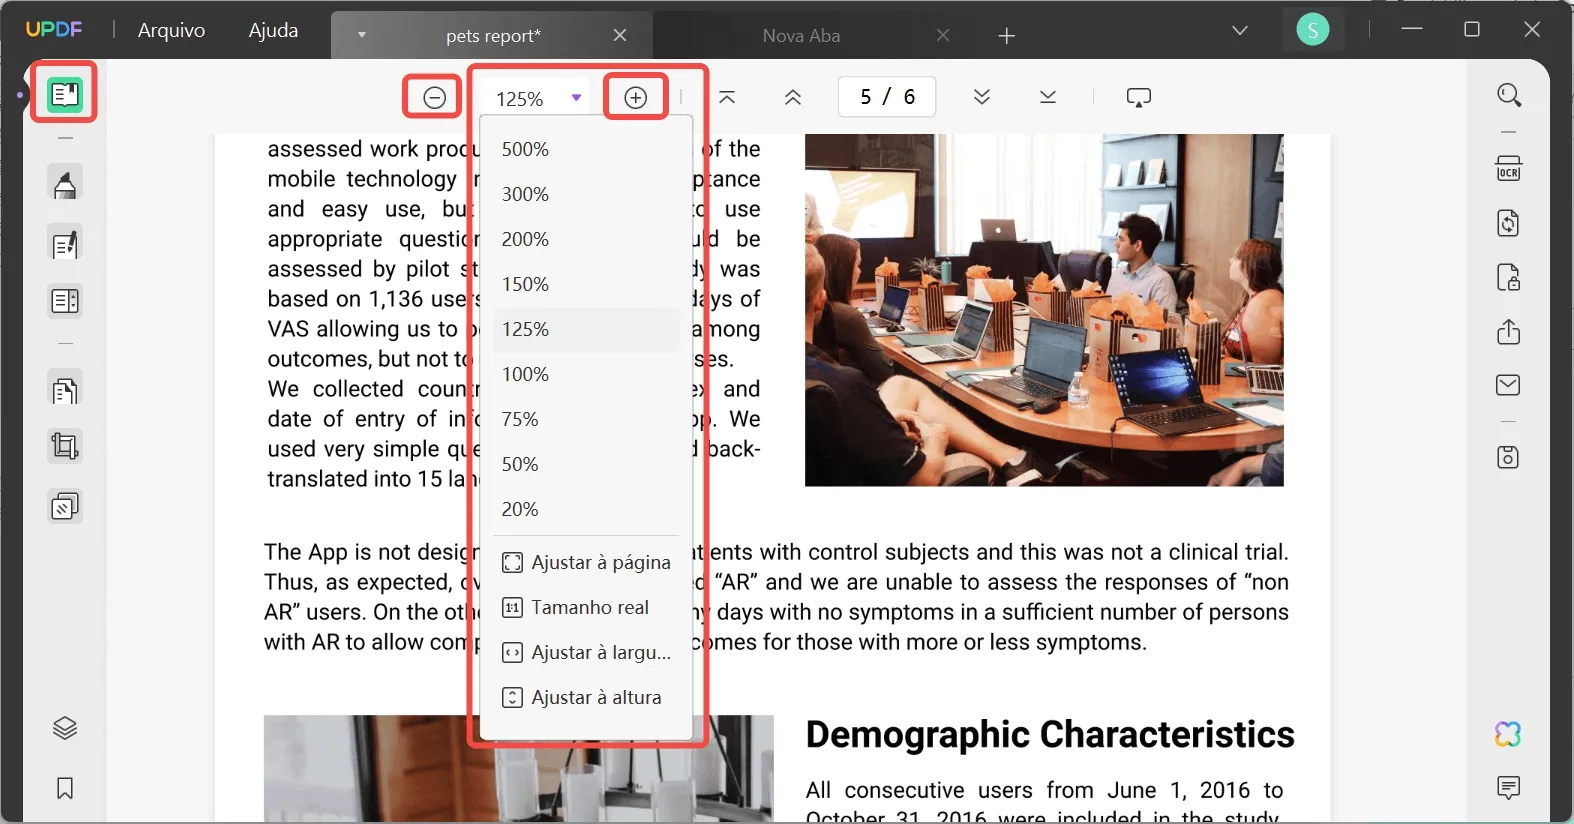1574x824 pixels.
Task: Choose 500% zoom level
Action: (x=586, y=149)
